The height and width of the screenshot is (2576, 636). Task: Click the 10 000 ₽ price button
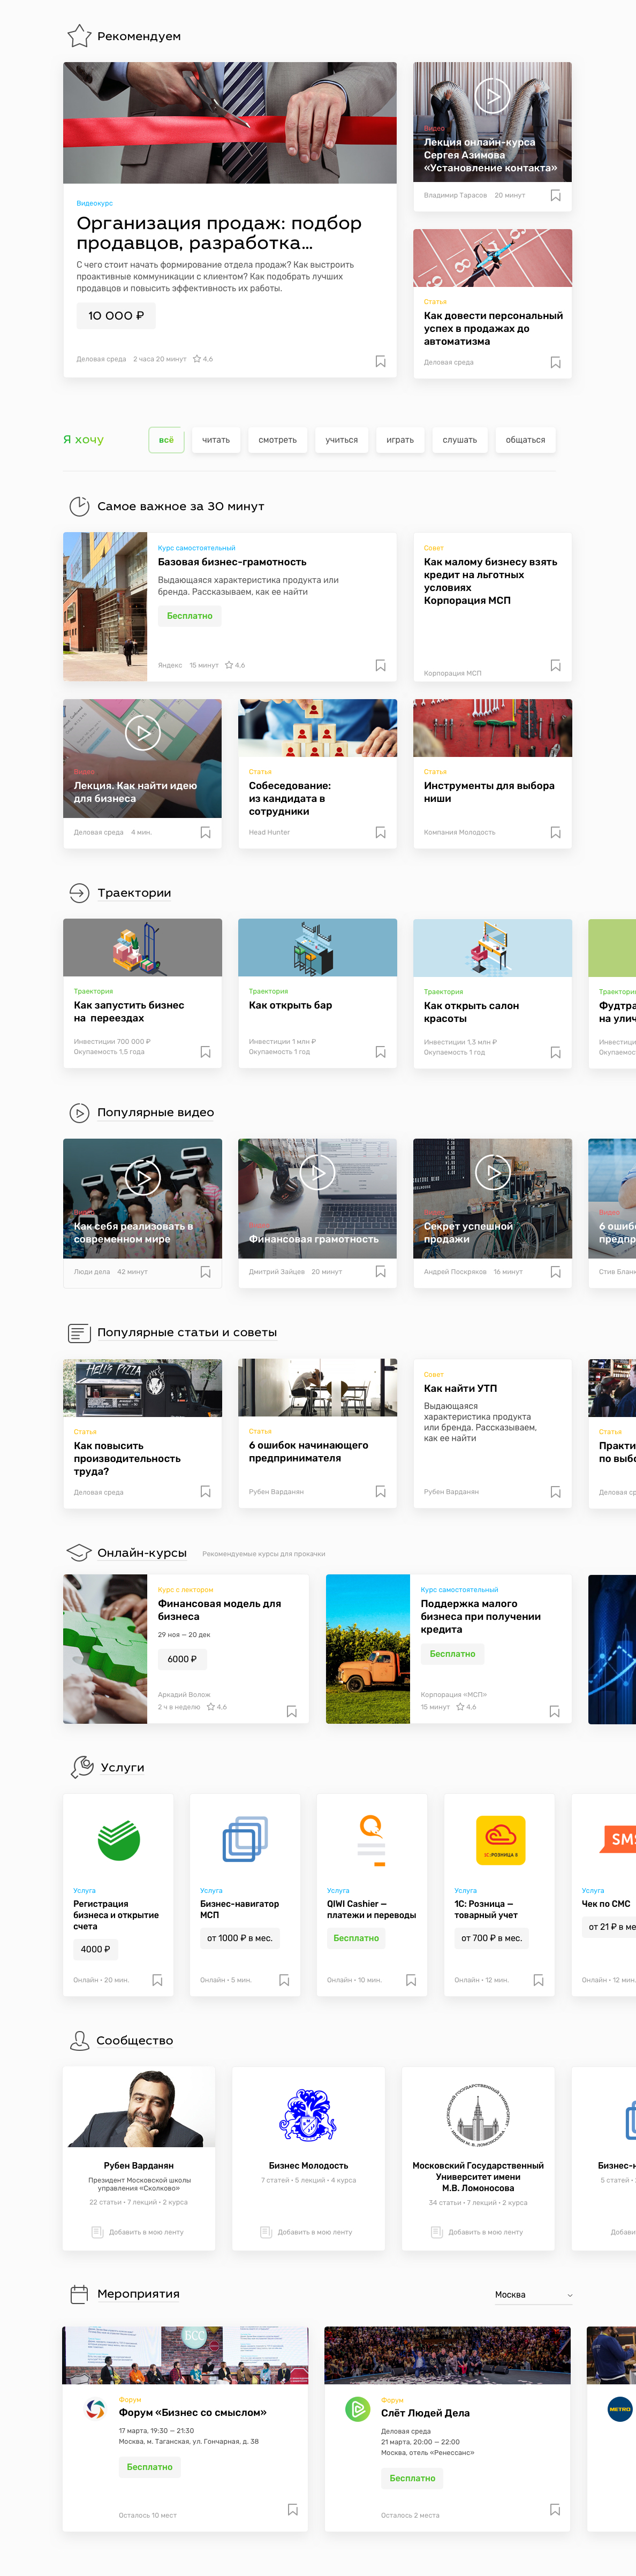(116, 316)
